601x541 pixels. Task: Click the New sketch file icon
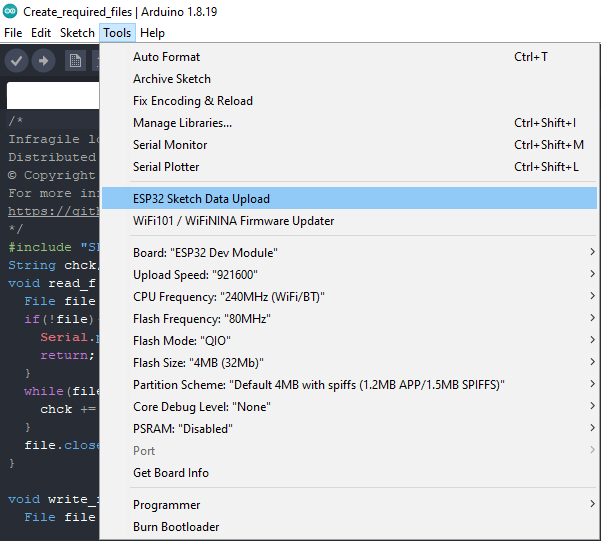point(75,61)
